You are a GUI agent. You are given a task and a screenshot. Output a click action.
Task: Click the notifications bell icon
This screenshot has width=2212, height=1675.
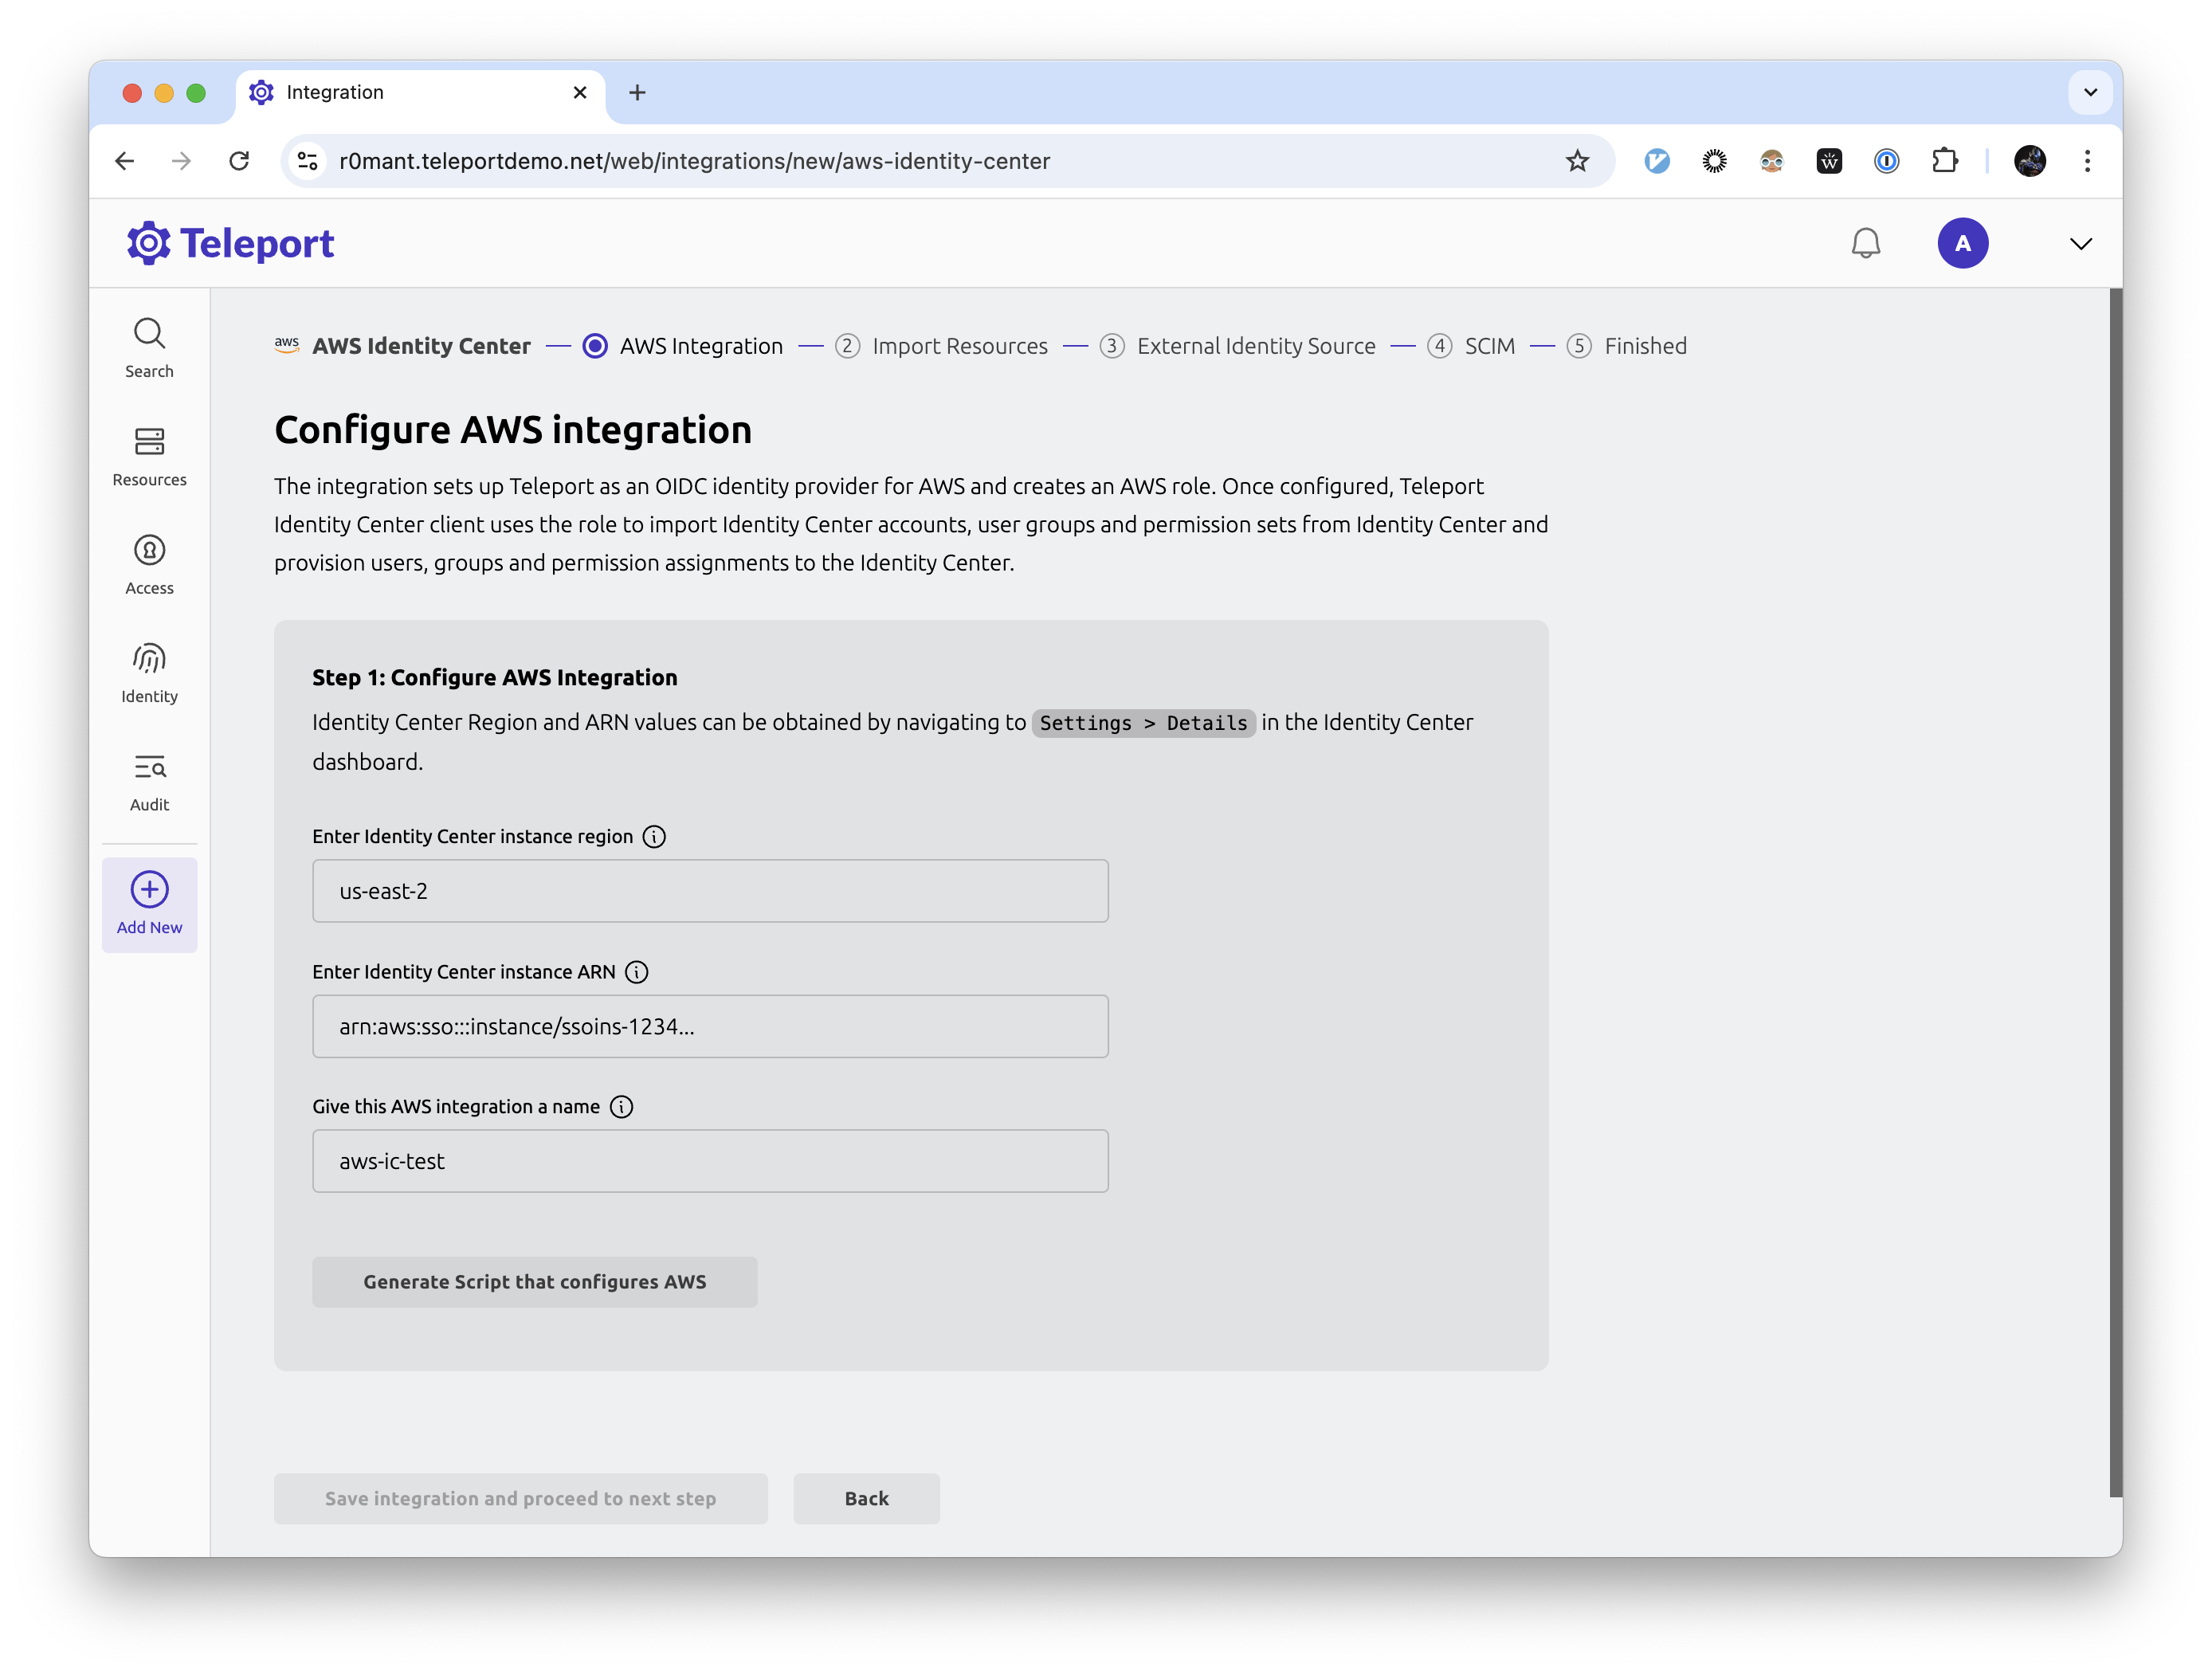[x=1865, y=243]
